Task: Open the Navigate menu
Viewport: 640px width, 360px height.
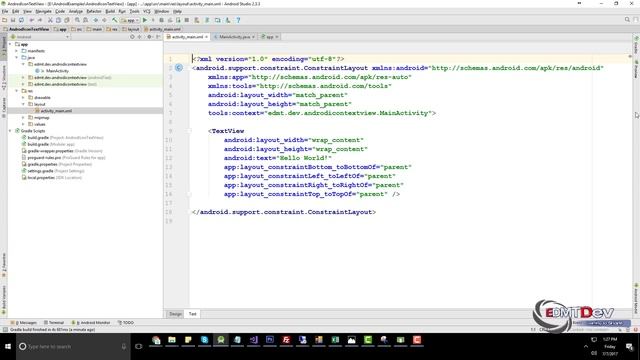Action: (x=43, y=11)
